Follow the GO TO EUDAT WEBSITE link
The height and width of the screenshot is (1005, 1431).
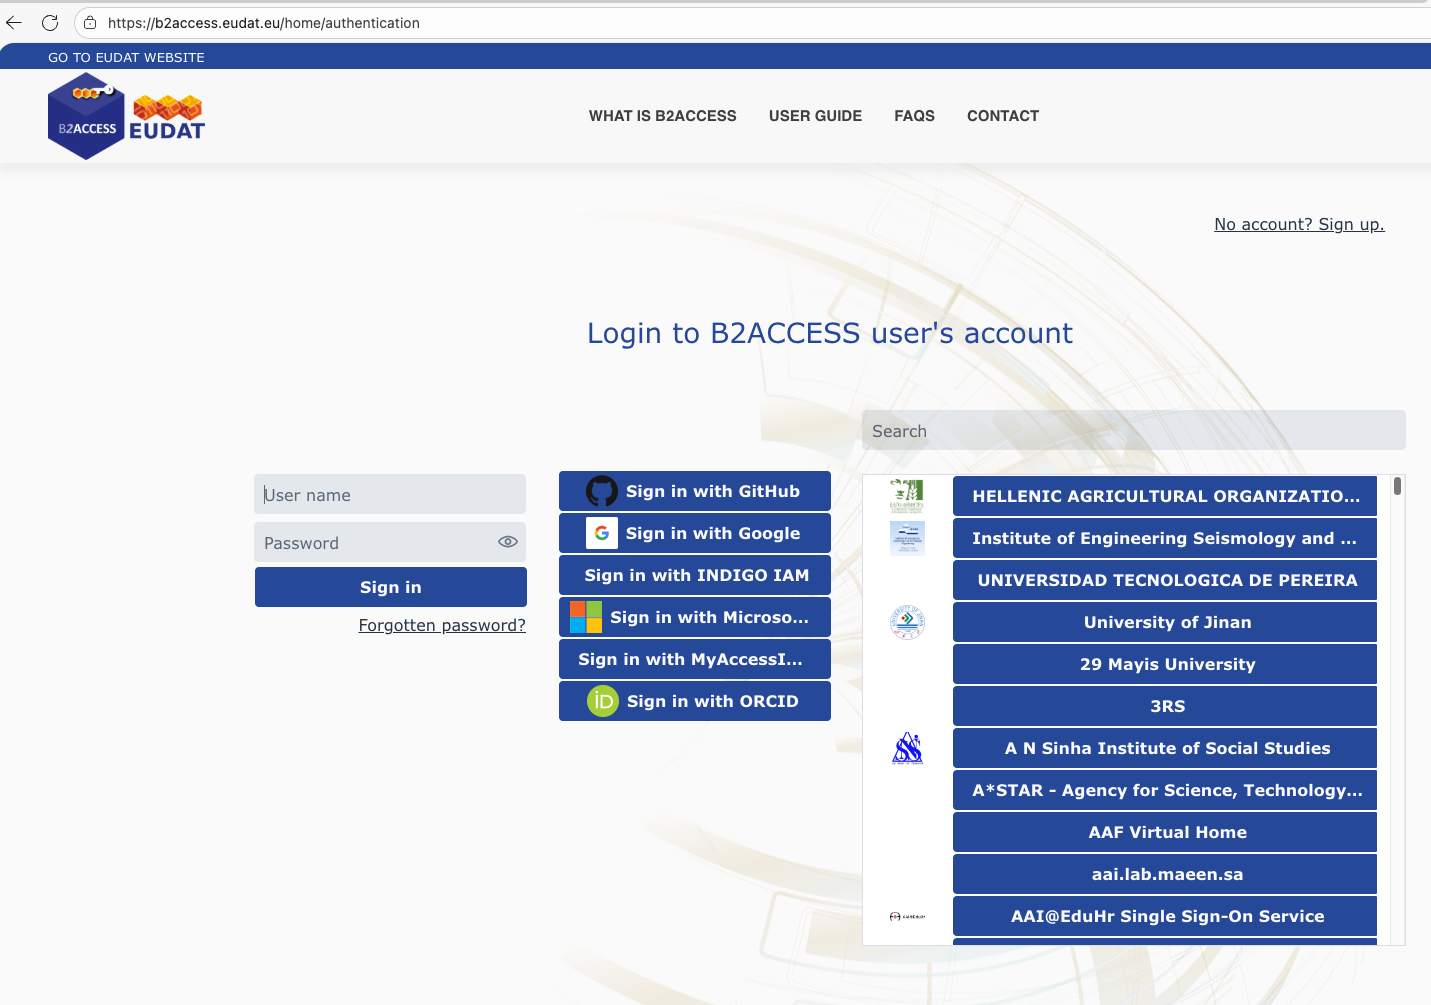(x=126, y=58)
